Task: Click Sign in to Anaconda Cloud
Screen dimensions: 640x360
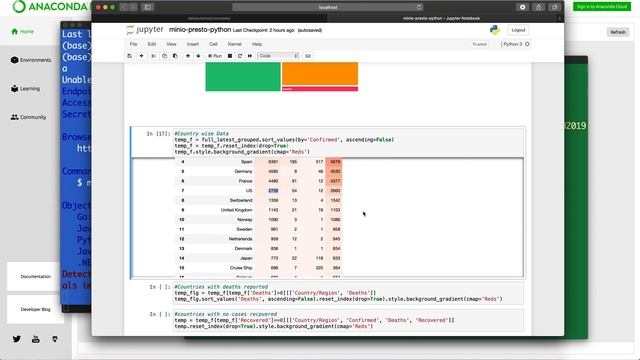Action: pos(602,7)
